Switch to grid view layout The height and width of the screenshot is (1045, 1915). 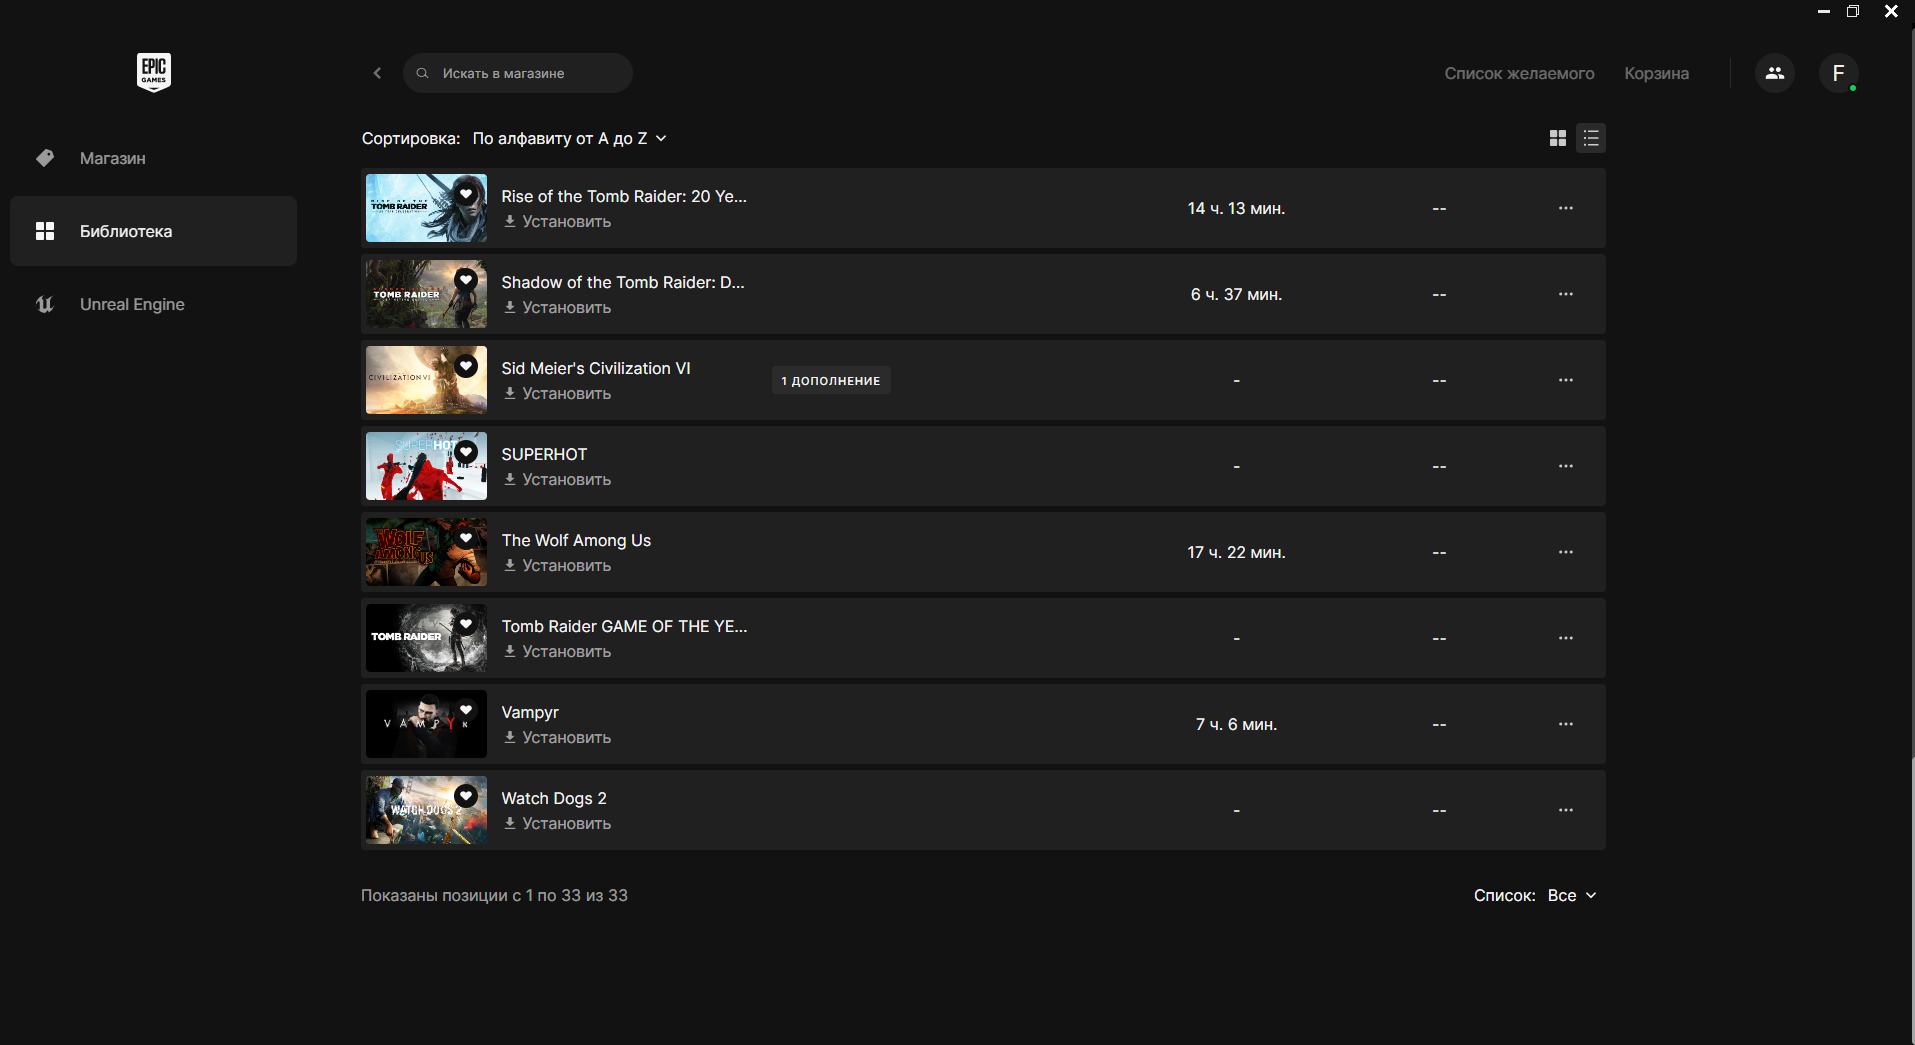pyautogui.click(x=1557, y=138)
